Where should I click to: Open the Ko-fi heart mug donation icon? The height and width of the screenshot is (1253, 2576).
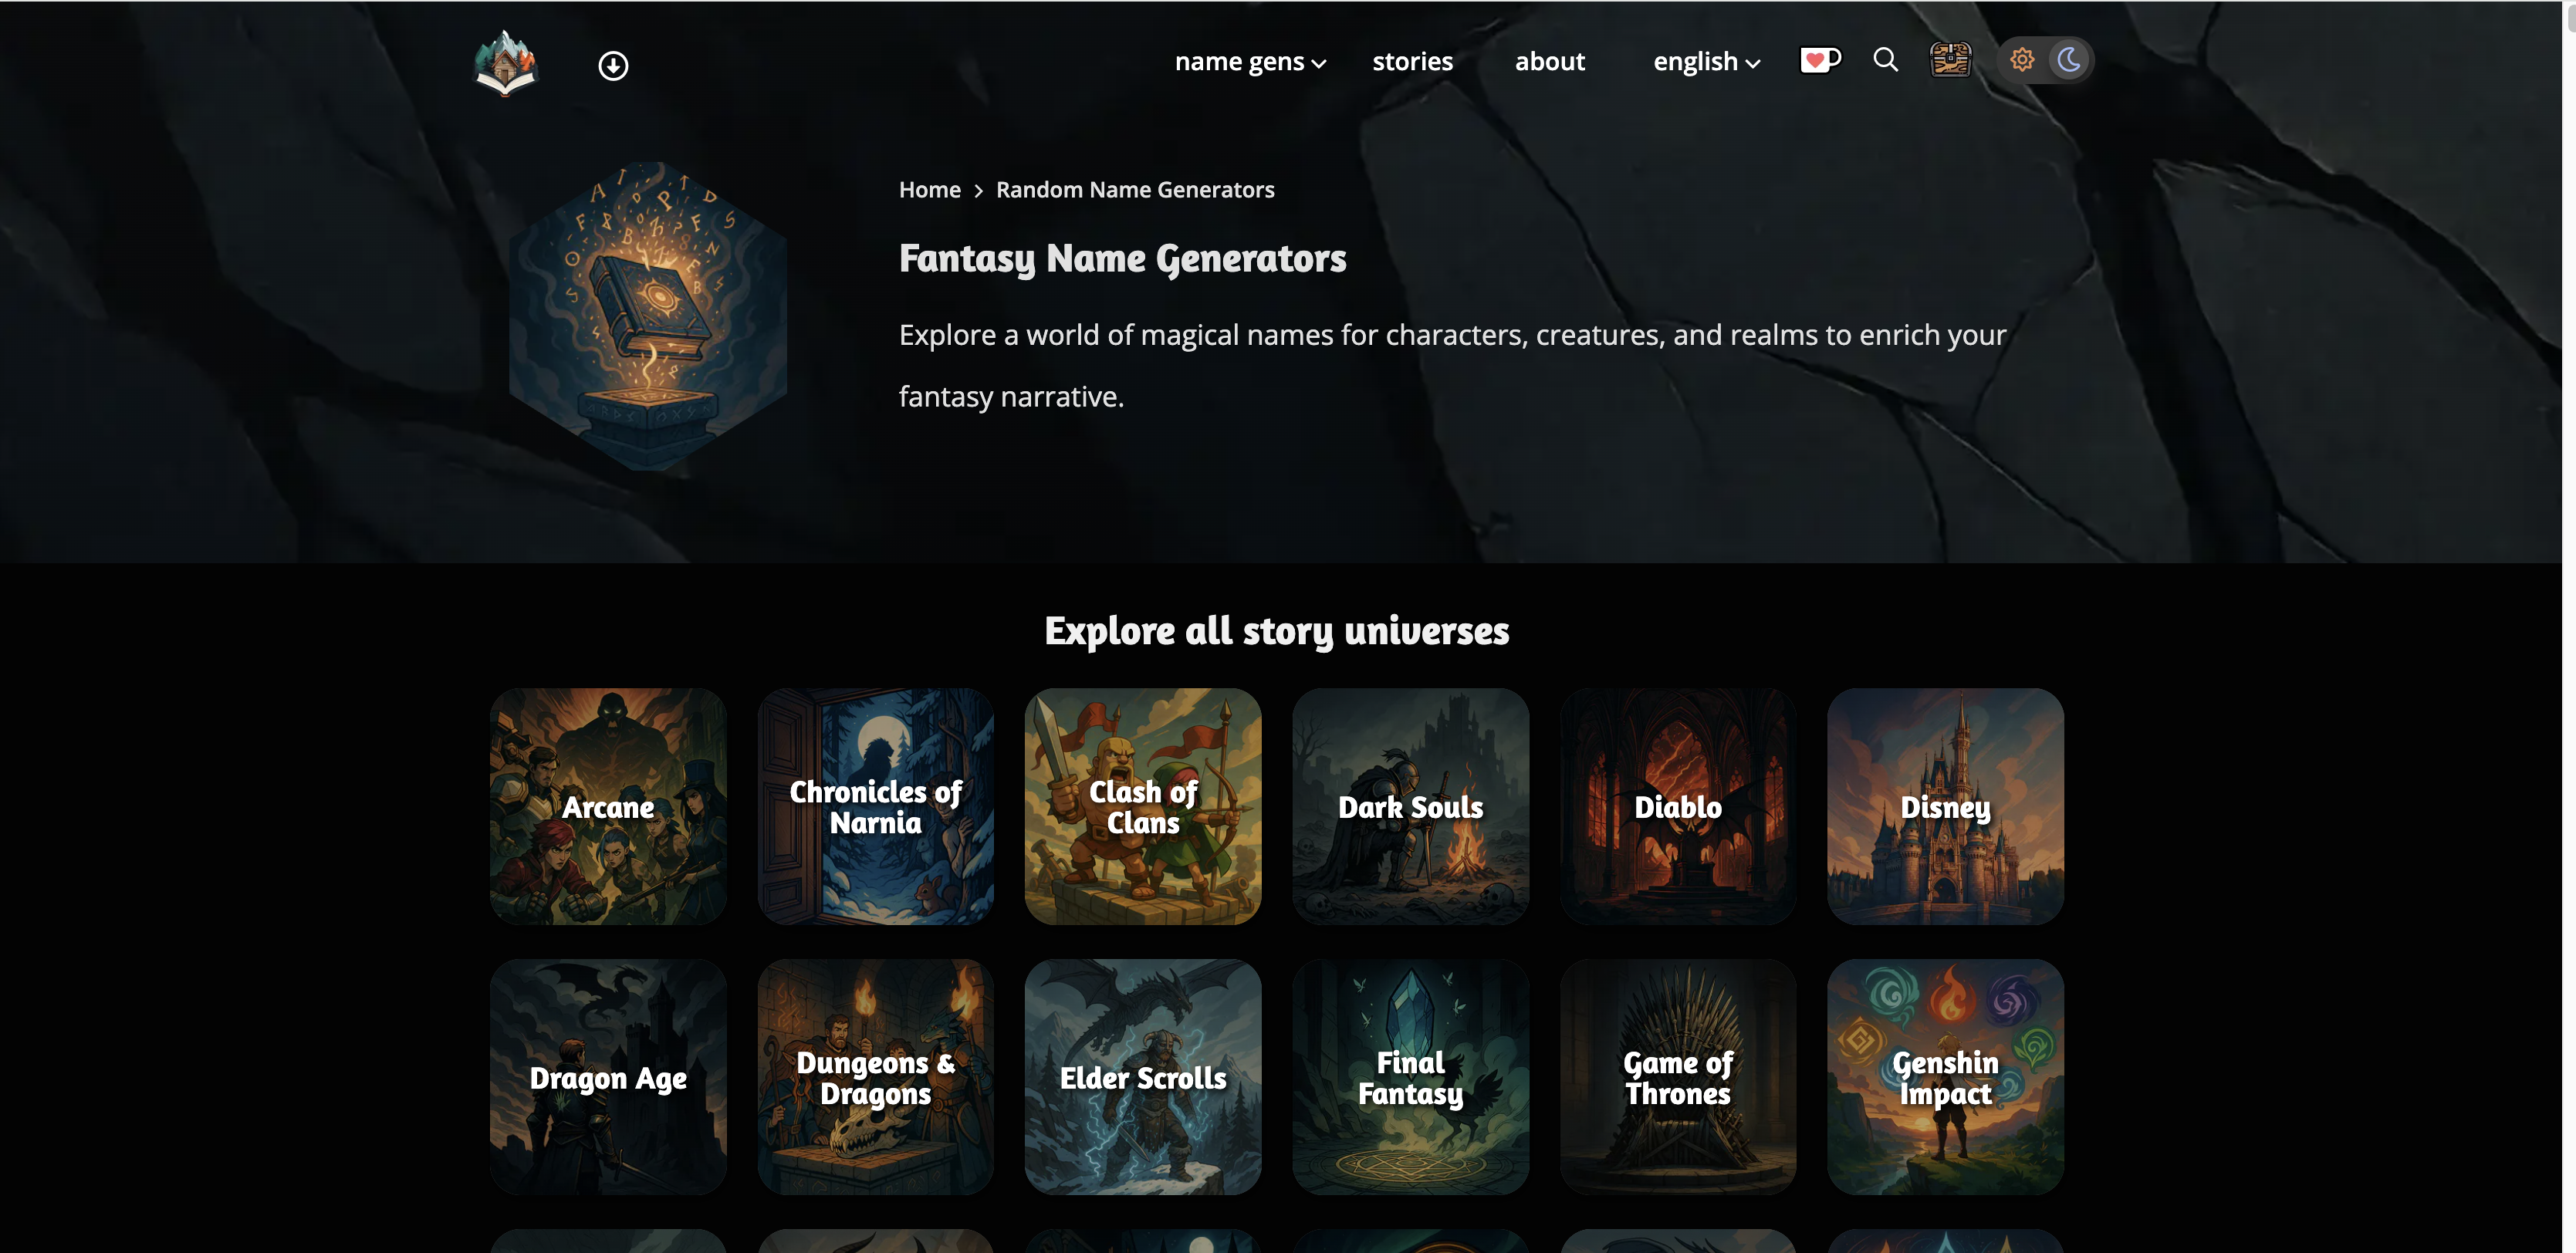[x=1820, y=61]
